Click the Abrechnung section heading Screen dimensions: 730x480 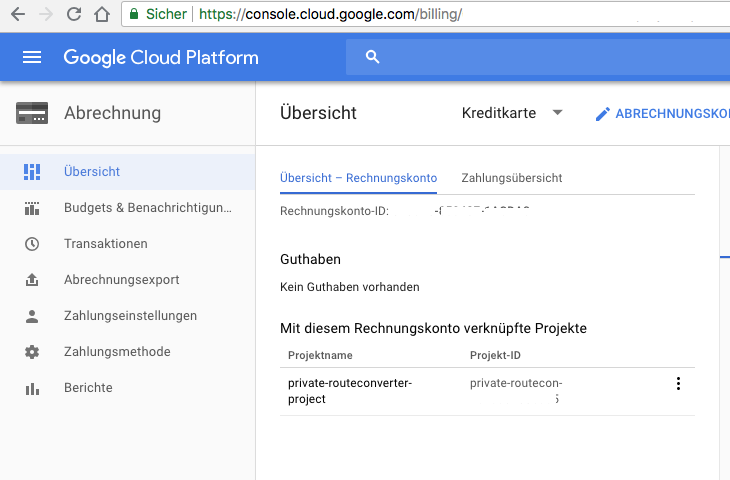point(113,113)
